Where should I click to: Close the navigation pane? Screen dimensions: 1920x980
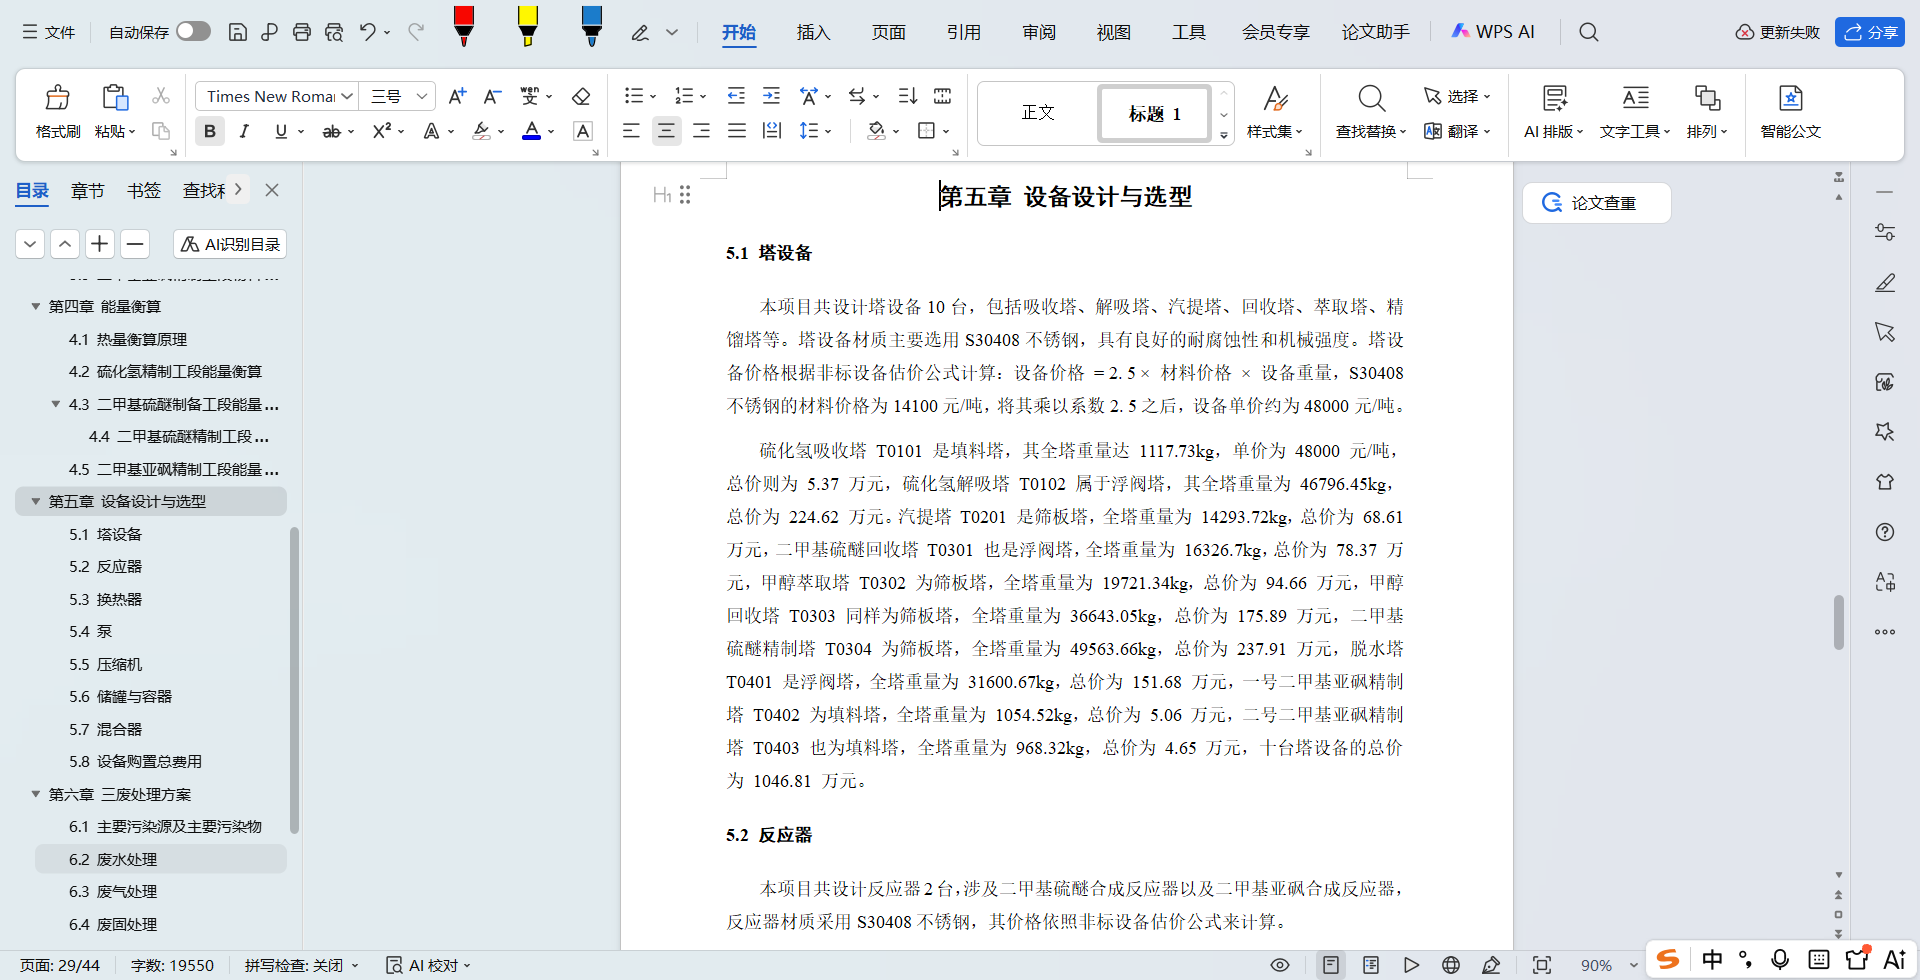(x=272, y=190)
